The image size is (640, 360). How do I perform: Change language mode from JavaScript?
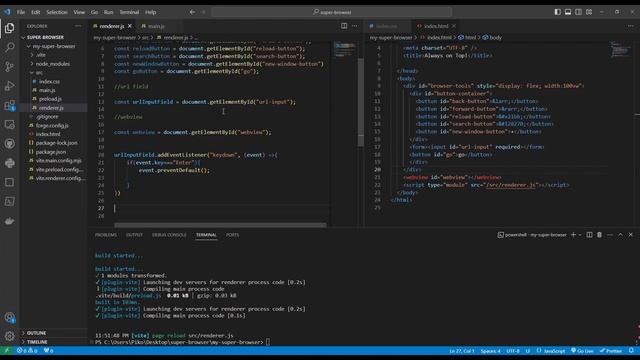554,351
